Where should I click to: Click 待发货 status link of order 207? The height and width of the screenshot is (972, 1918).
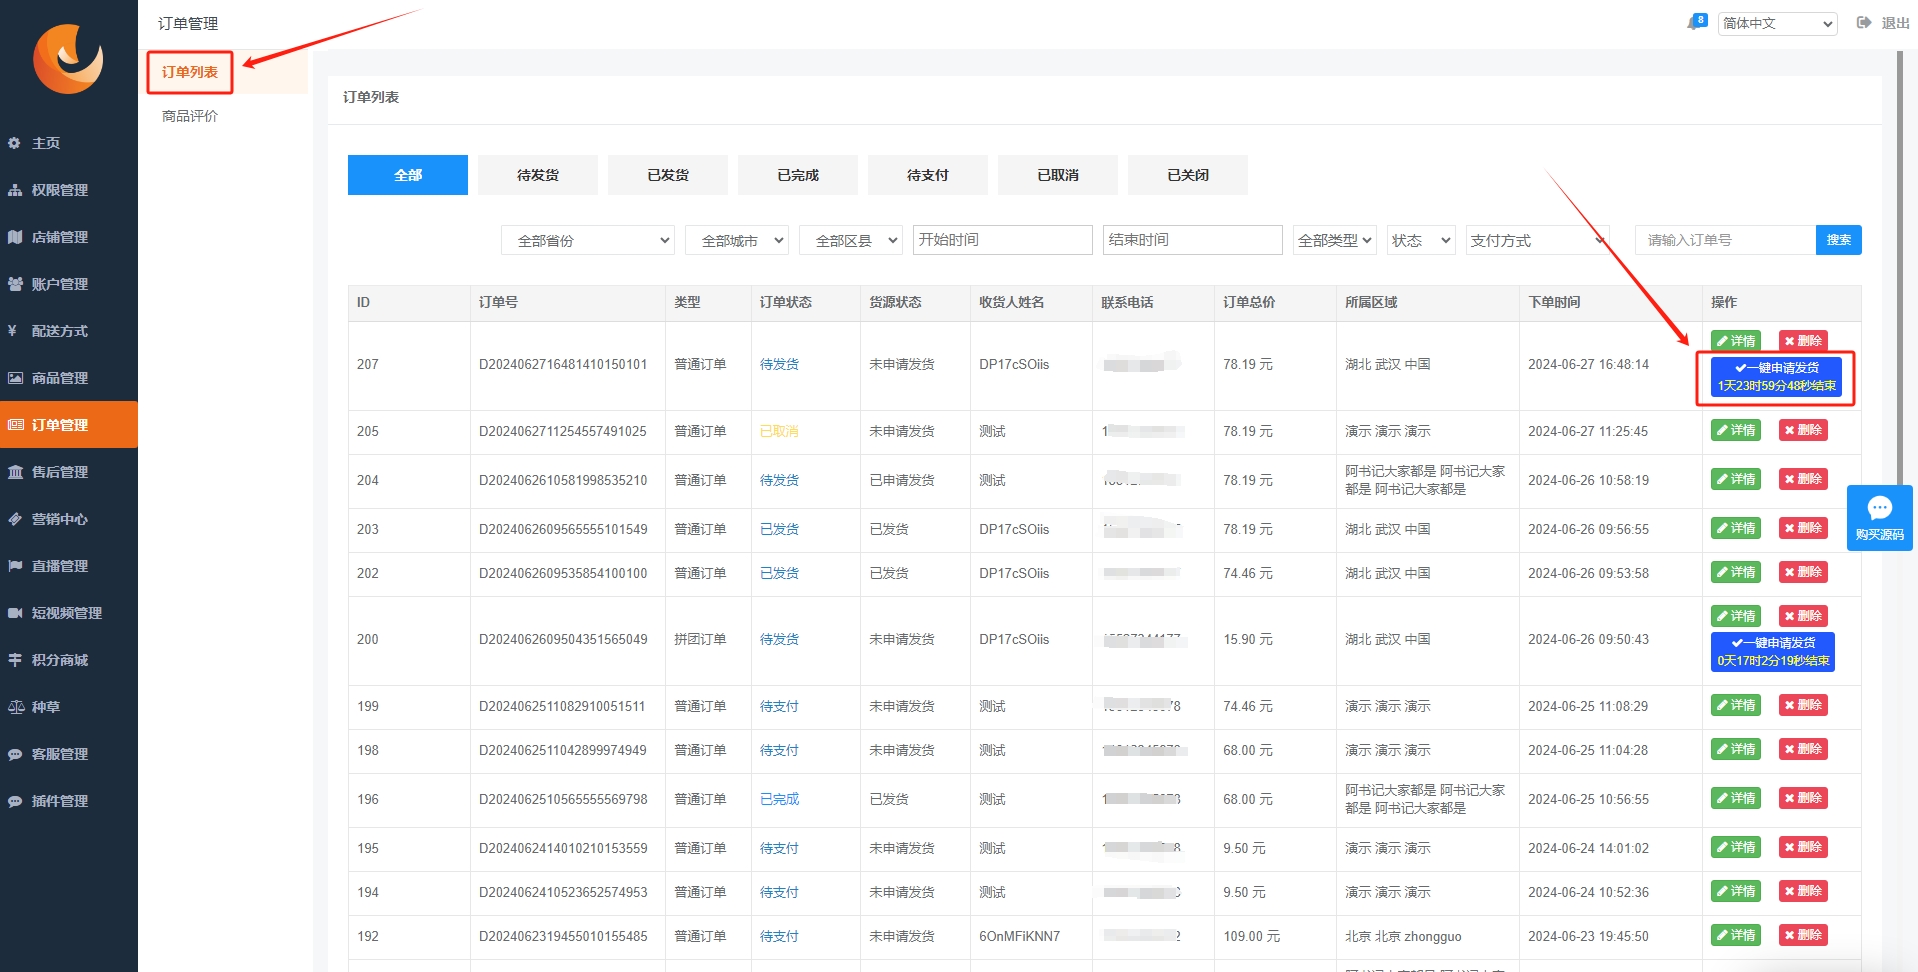(779, 365)
